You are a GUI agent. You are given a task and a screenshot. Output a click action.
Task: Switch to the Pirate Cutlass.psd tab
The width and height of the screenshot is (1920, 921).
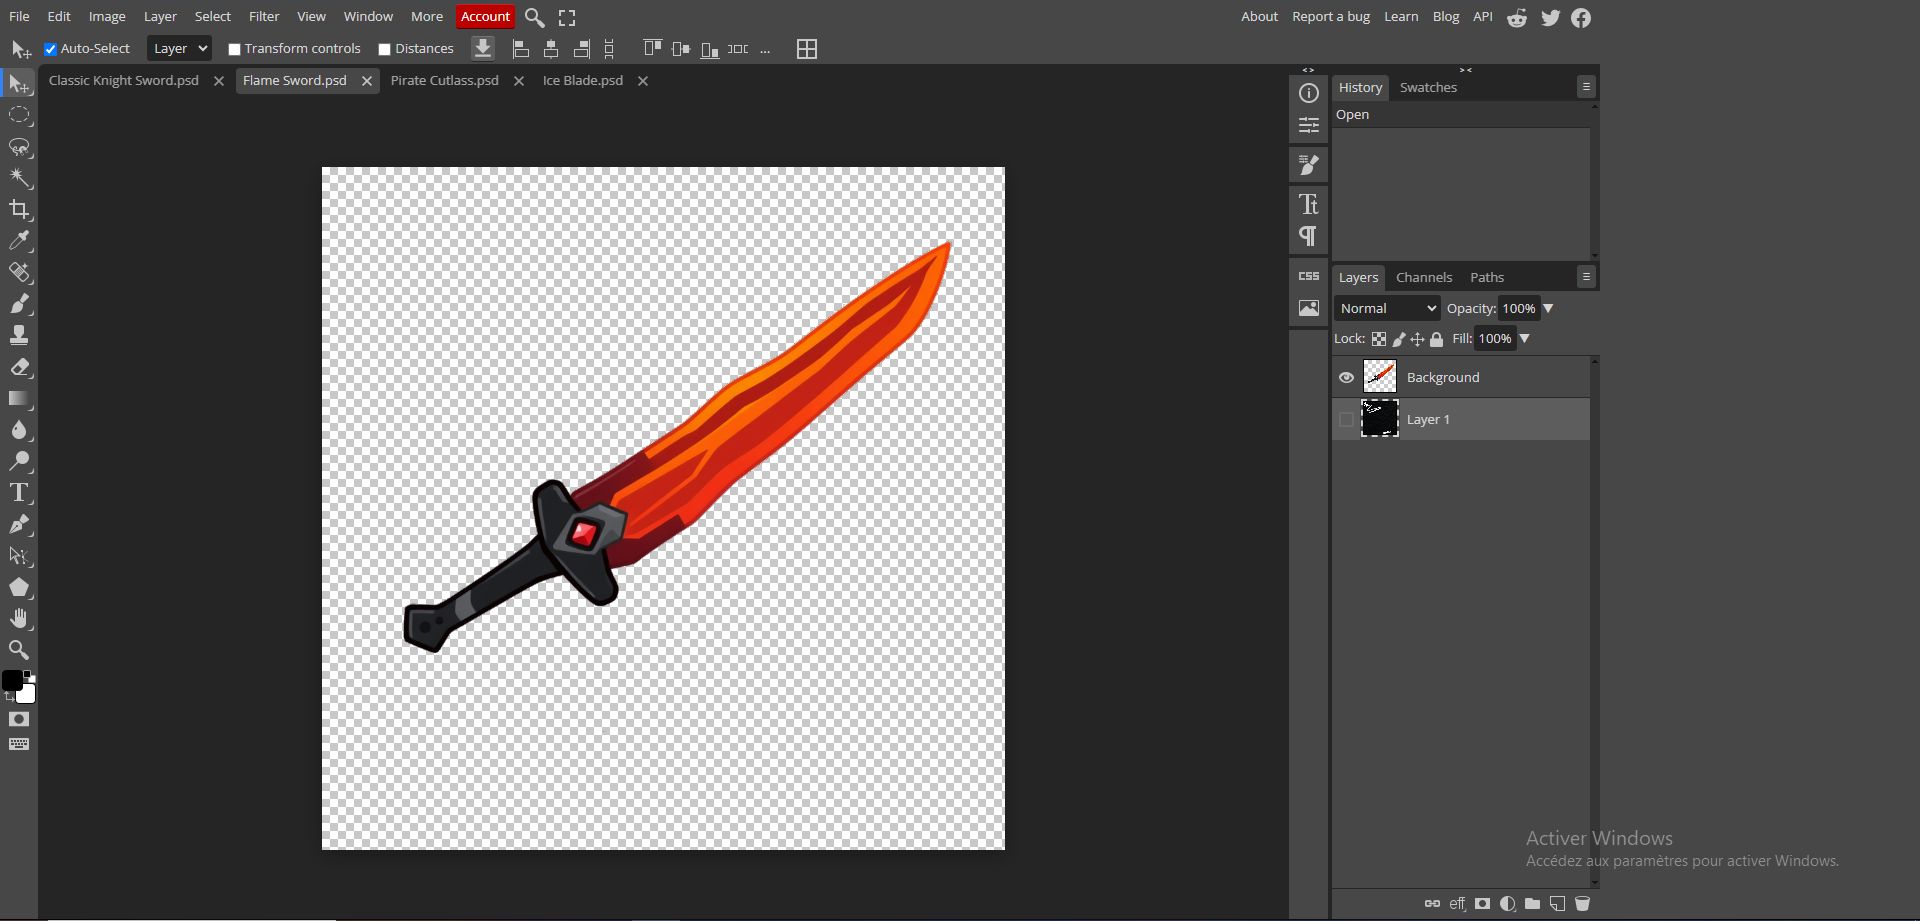click(x=444, y=81)
